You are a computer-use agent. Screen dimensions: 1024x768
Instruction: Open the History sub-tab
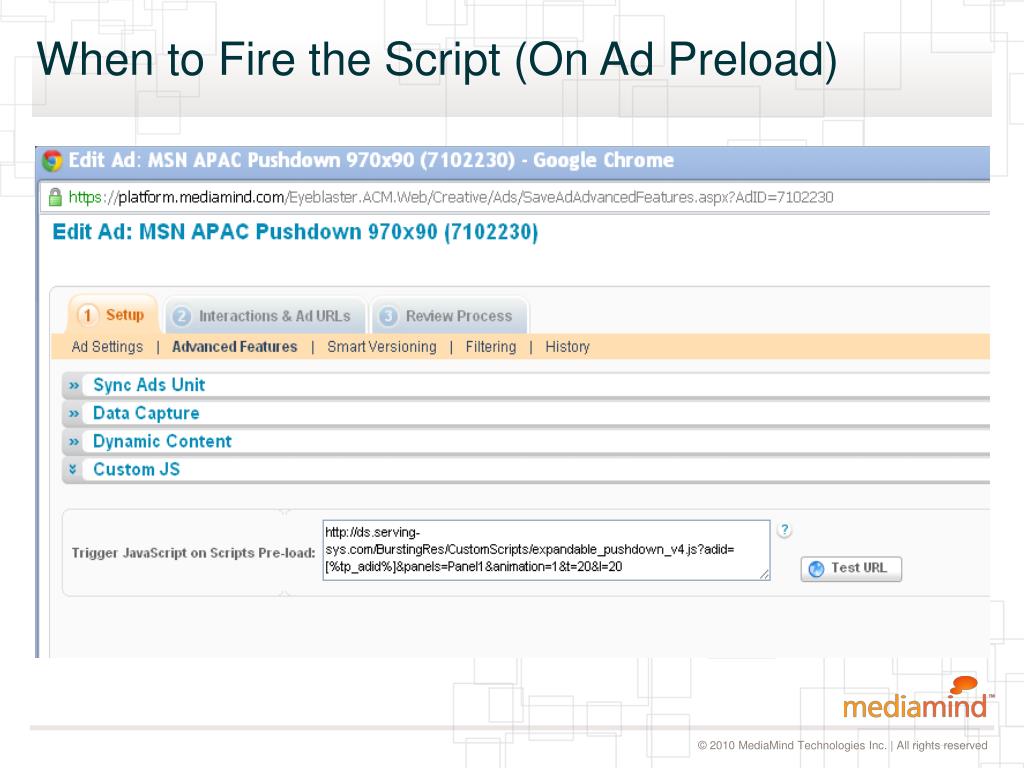[x=567, y=347]
